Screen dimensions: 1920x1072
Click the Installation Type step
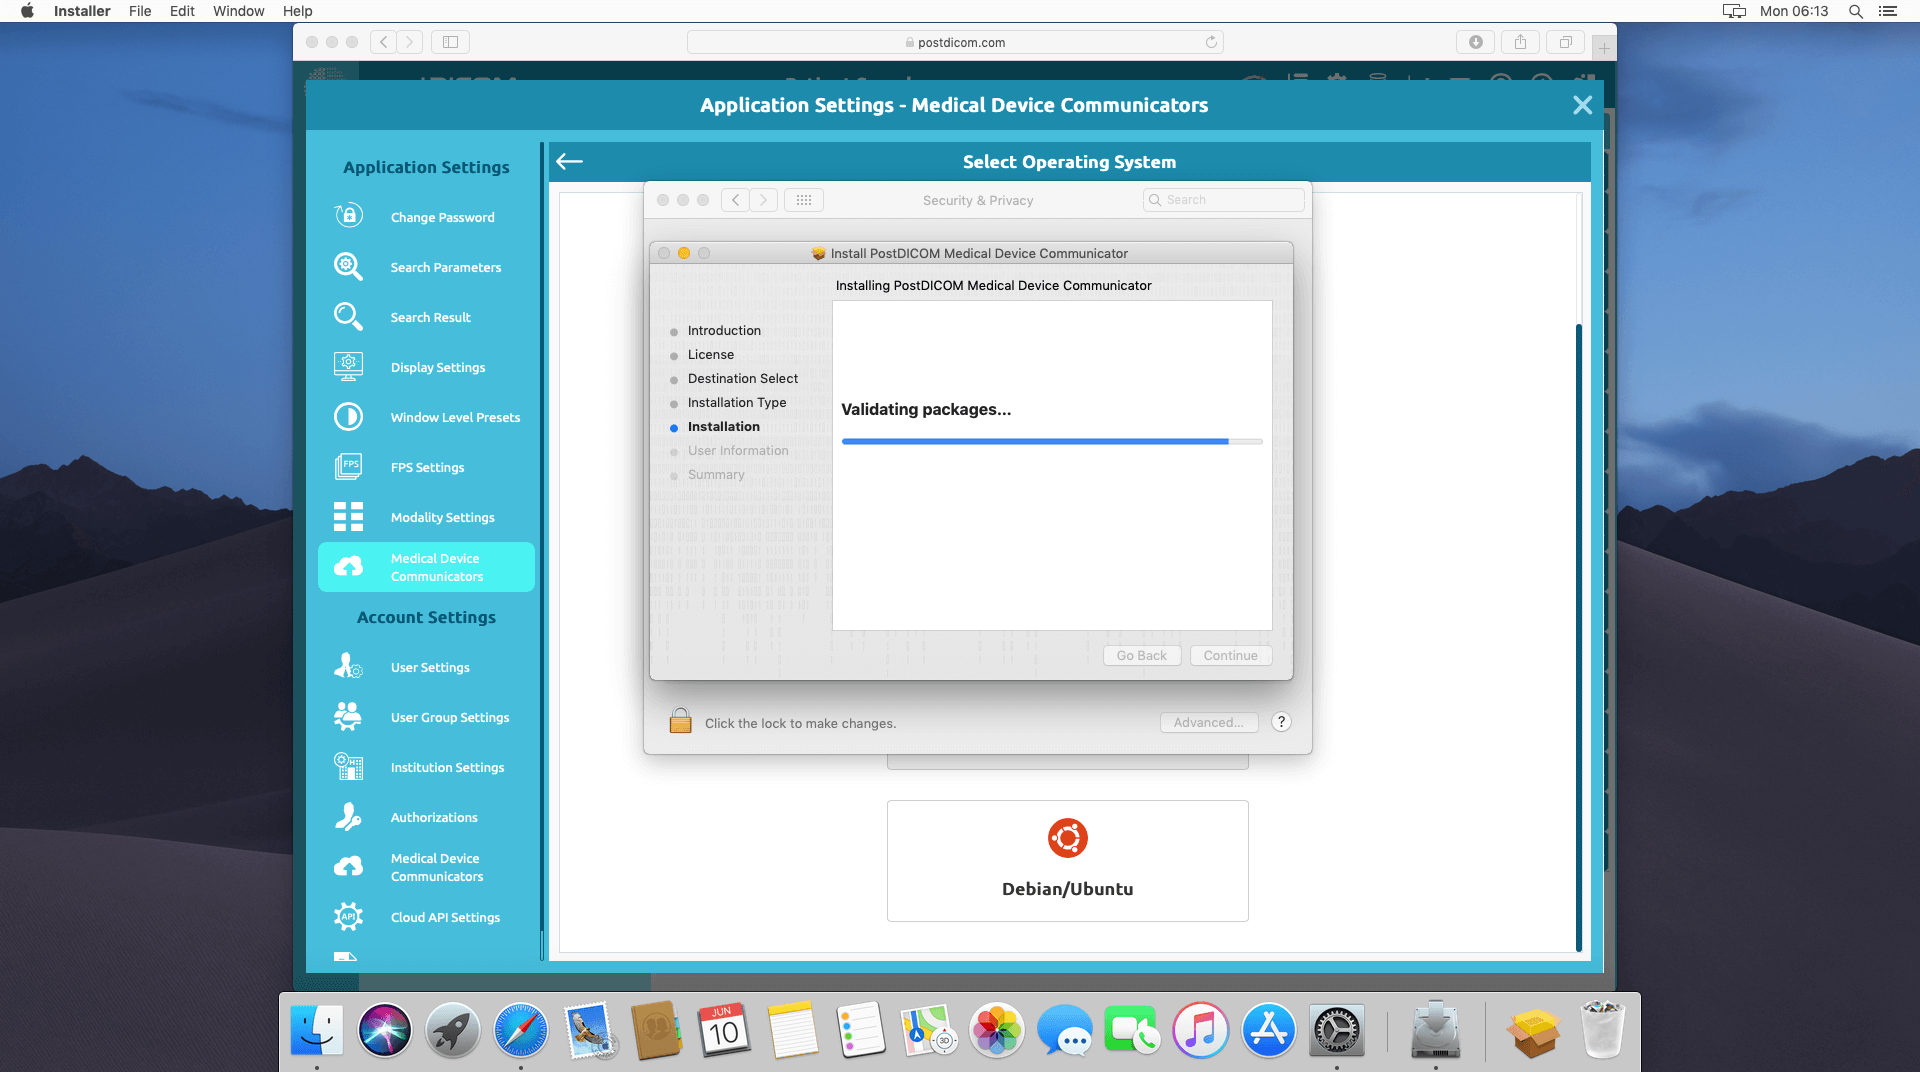click(737, 402)
